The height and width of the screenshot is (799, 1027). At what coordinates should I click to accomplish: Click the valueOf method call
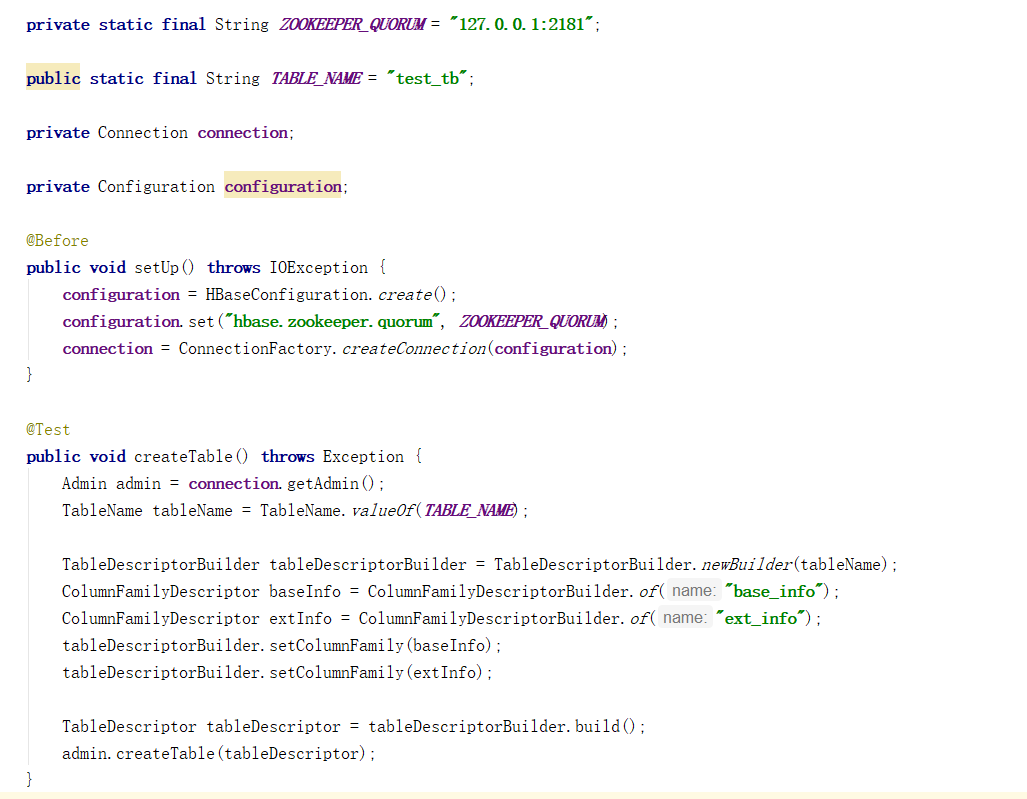point(383,510)
